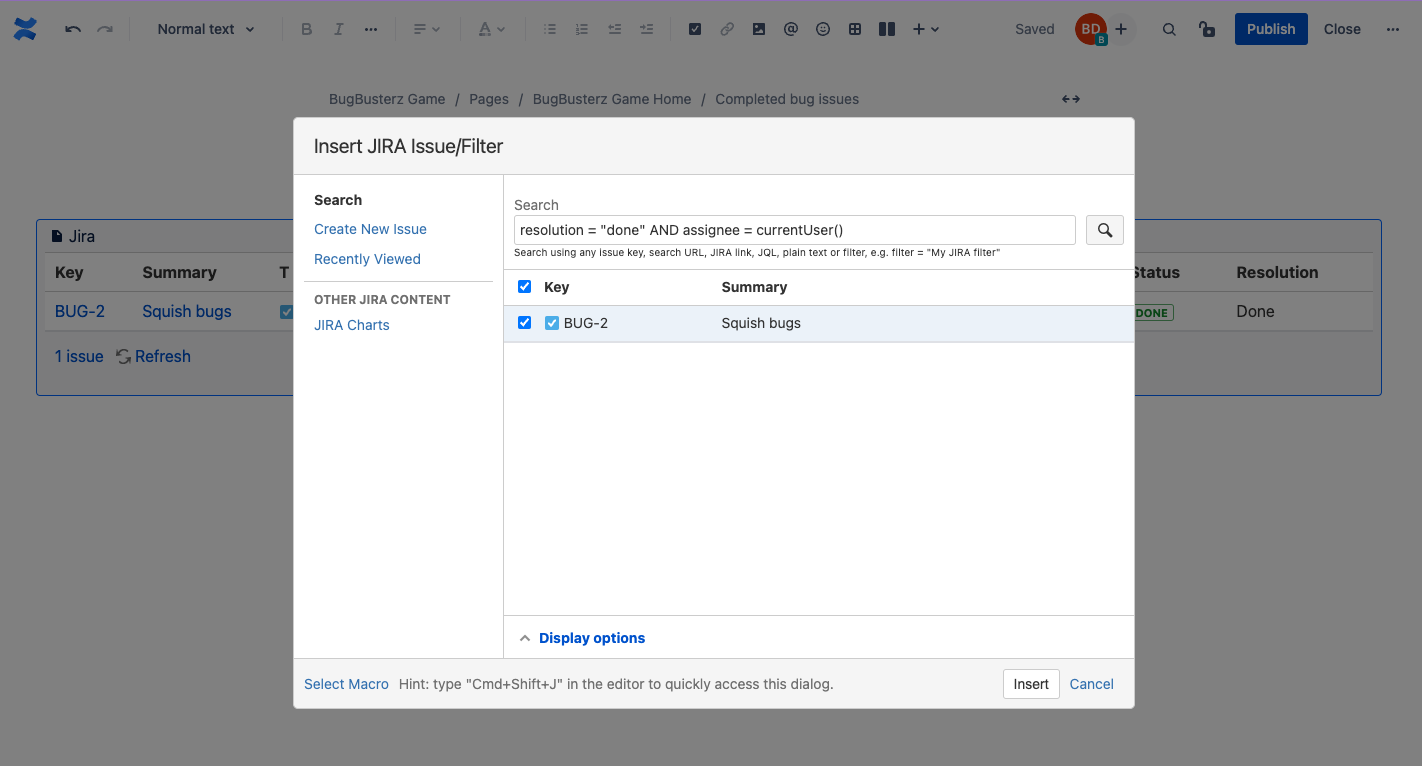Click the BD user avatar
Image resolution: width=1422 pixels, height=766 pixels.
[1090, 29]
